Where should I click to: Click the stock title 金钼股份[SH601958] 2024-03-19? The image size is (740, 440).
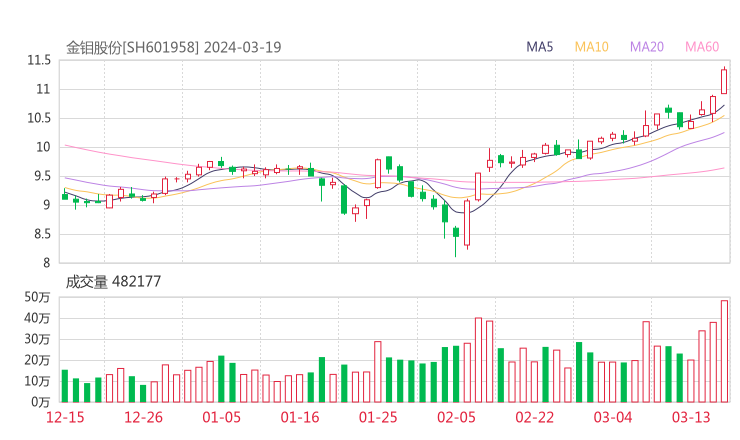point(173,47)
